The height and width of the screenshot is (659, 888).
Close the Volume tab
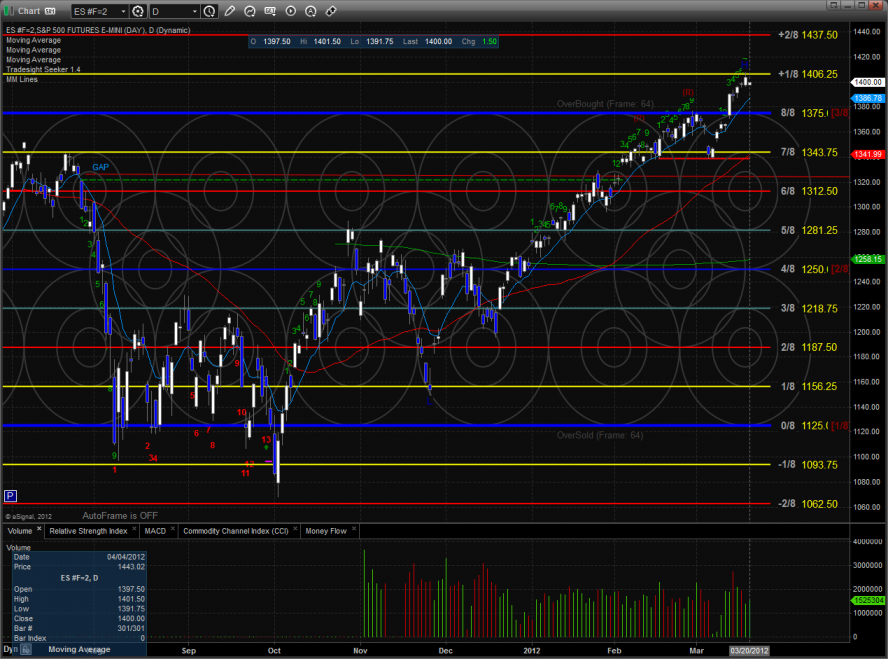(39, 529)
